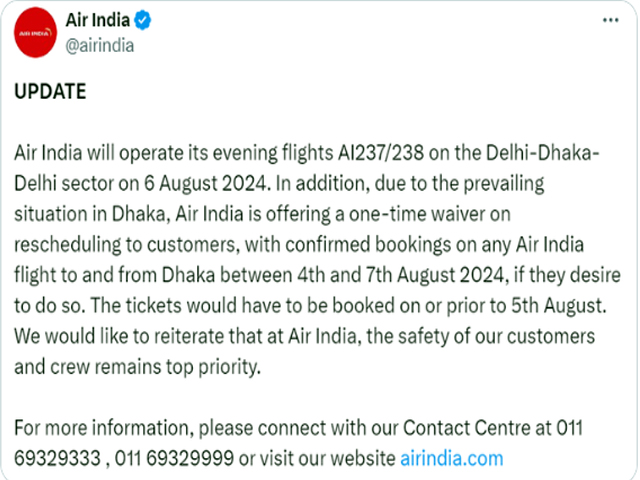
Task: Open the @airindia handle link
Action: [100, 45]
